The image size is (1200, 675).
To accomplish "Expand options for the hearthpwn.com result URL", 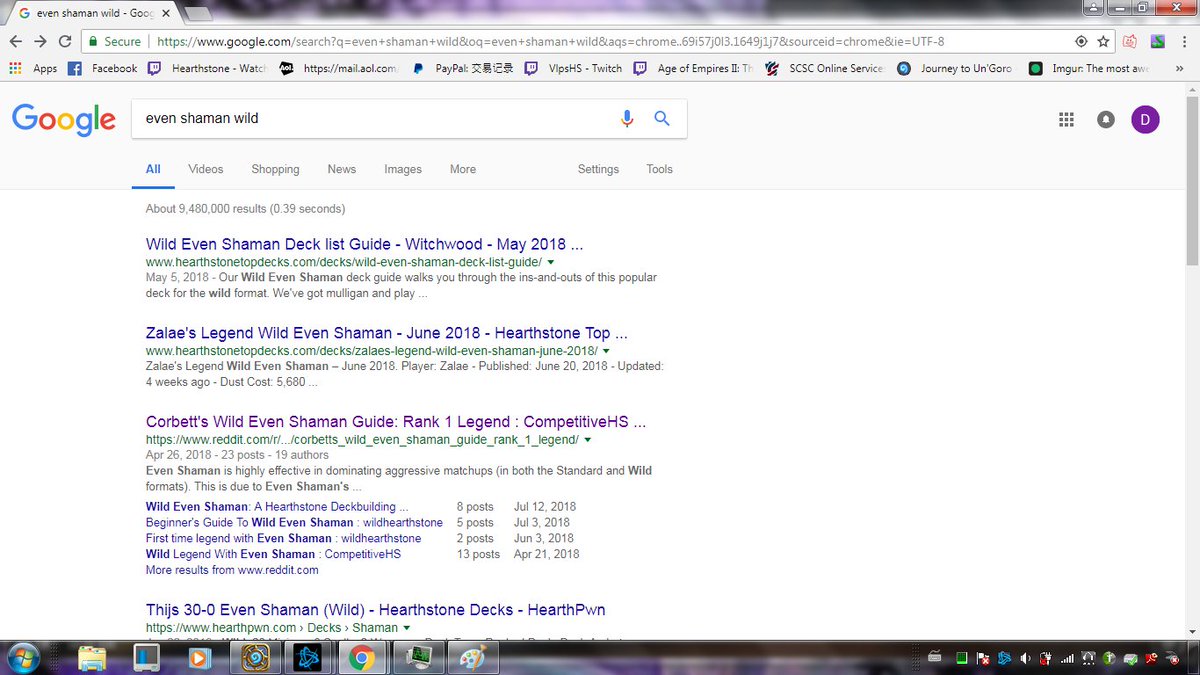I will tap(407, 629).
